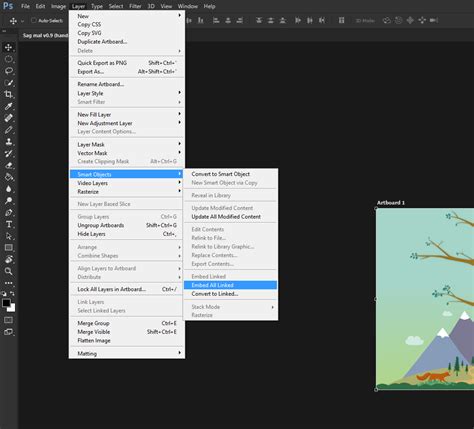Viewport: 474px width, 429px height.
Task: Select the Hand tool
Action: pyautogui.click(x=9, y=259)
